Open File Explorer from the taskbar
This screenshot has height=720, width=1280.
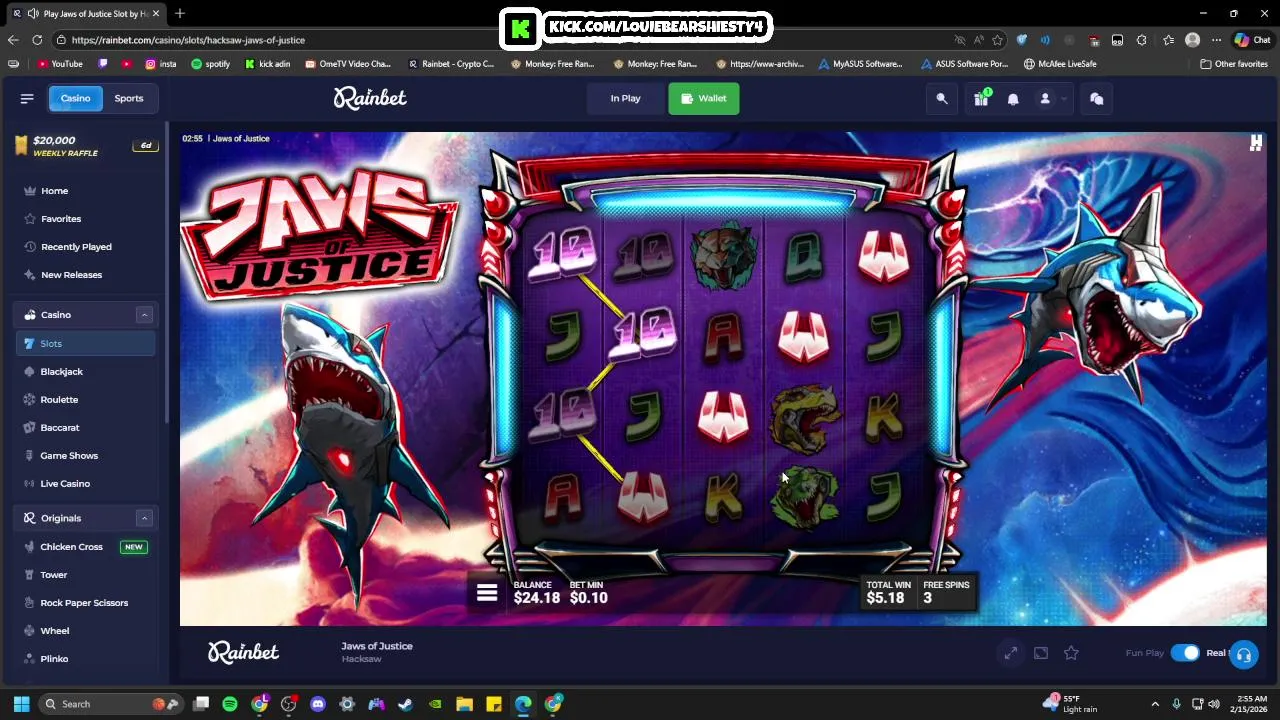464,704
